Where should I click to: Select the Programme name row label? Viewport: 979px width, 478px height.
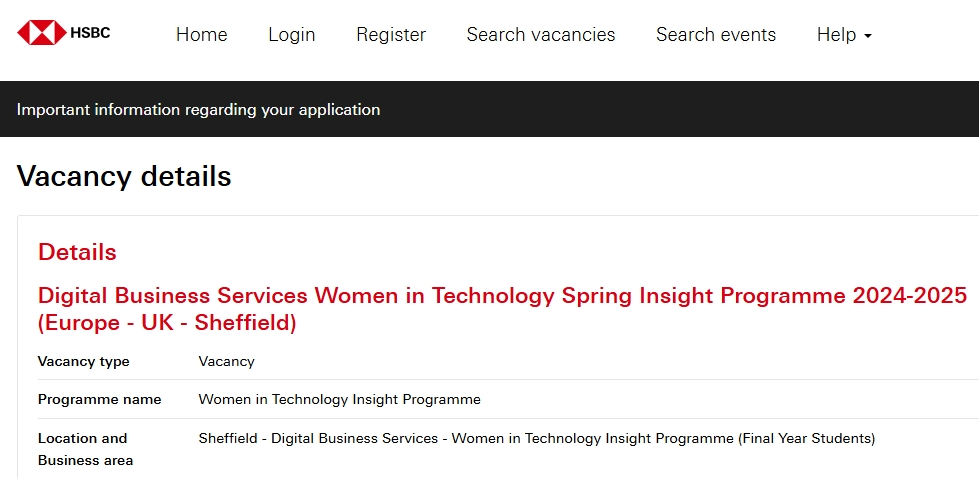point(99,399)
